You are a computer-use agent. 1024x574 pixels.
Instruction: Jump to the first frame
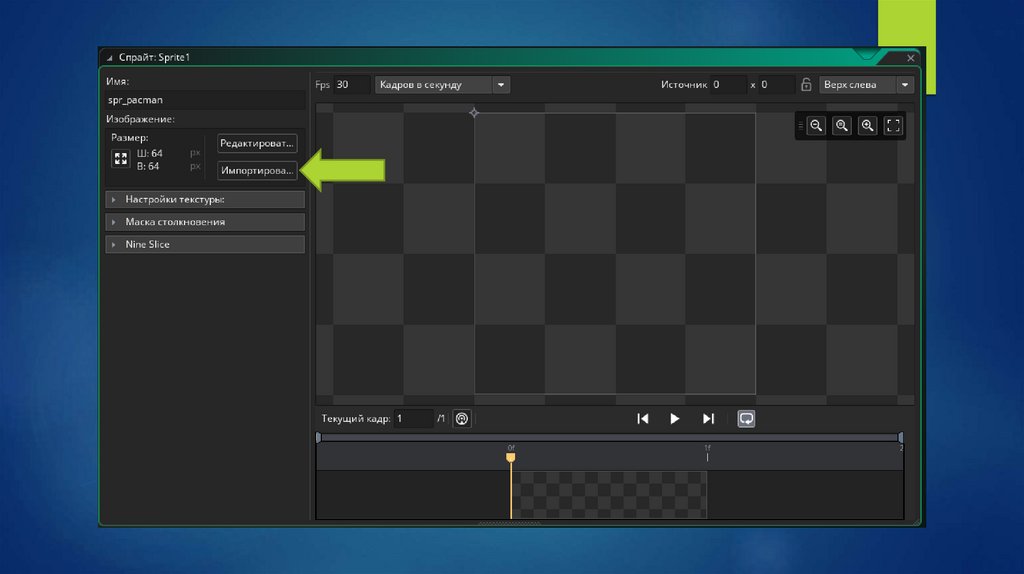coord(643,419)
